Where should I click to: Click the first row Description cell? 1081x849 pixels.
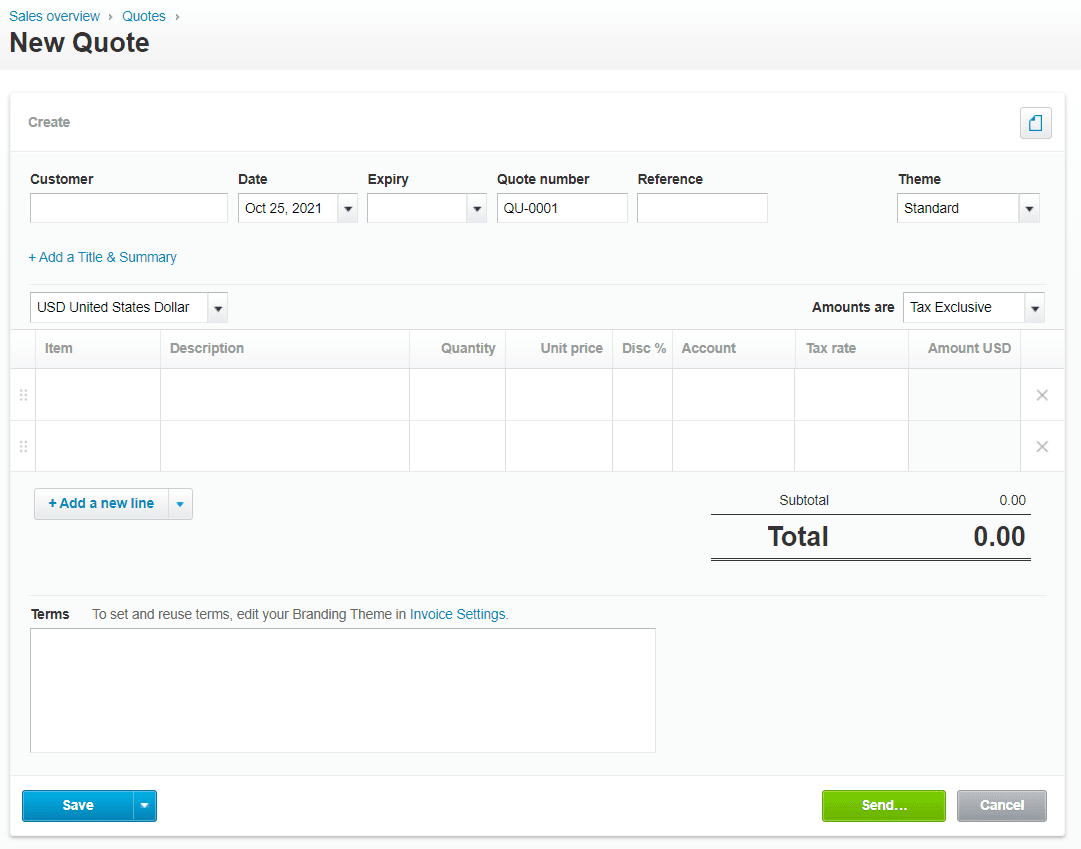click(285, 395)
